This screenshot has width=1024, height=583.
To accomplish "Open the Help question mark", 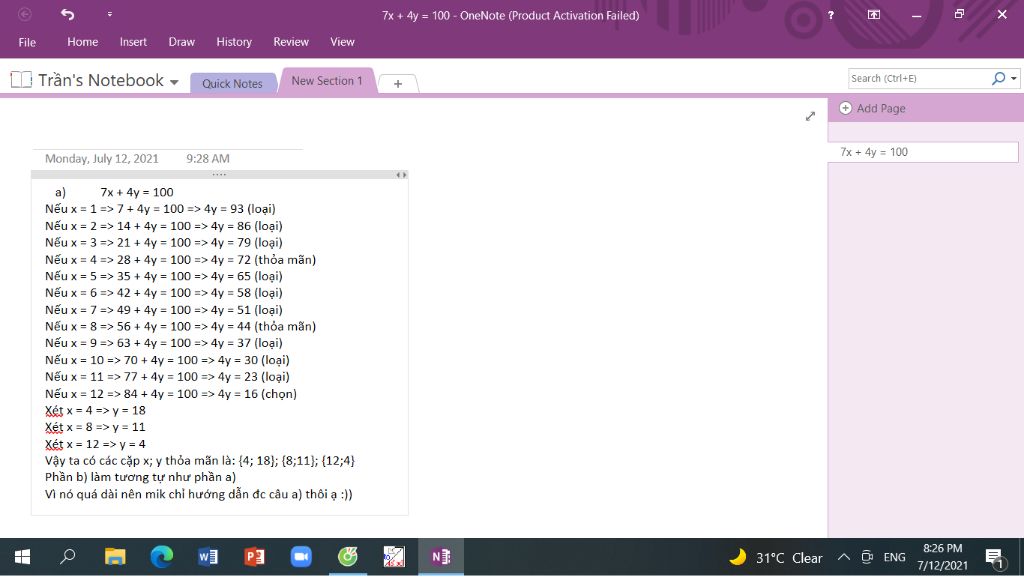I will tap(831, 14).
